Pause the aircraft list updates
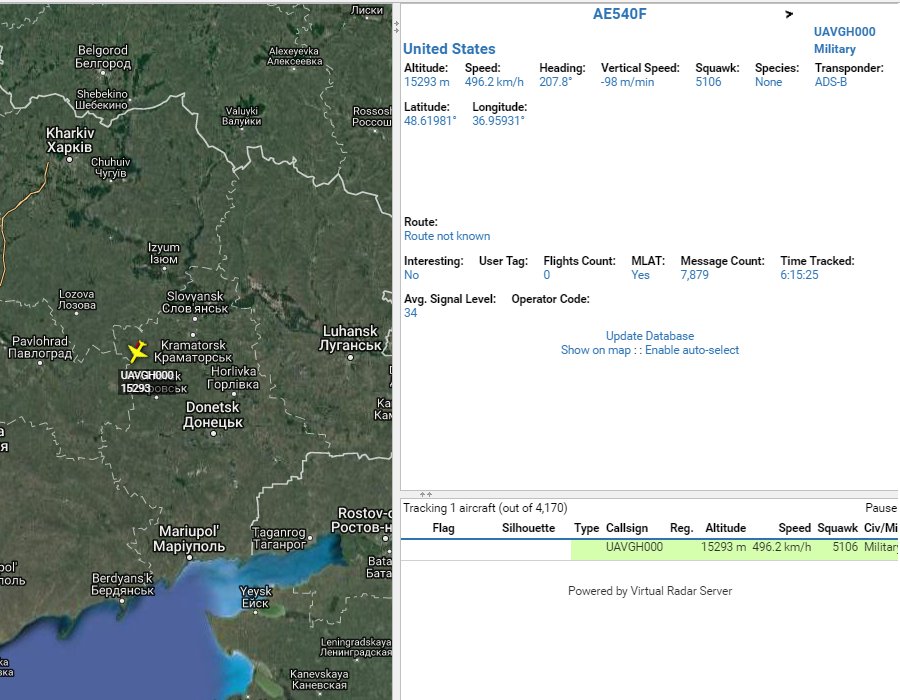The width and height of the screenshot is (900, 700). 881,508
